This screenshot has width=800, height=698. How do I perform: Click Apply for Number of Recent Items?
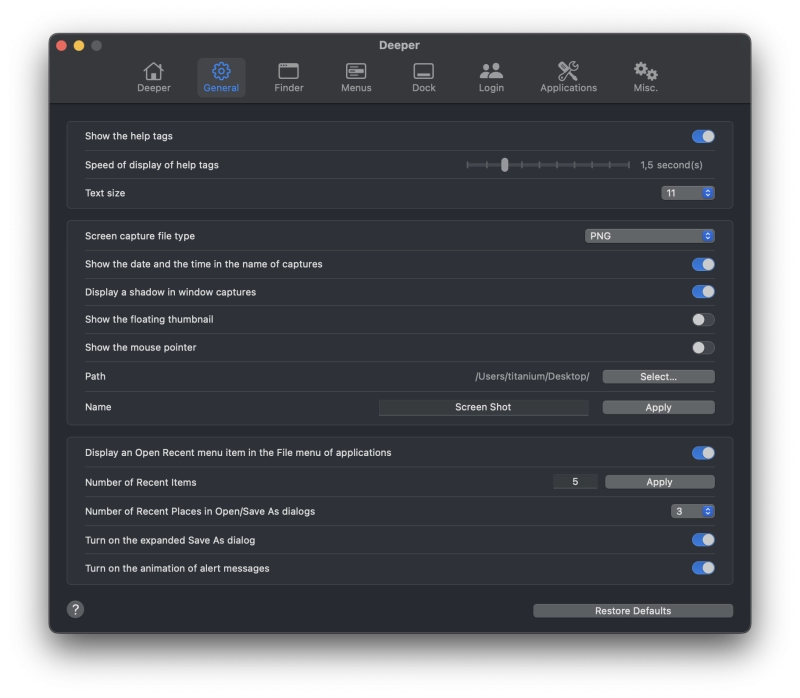(660, 482)
